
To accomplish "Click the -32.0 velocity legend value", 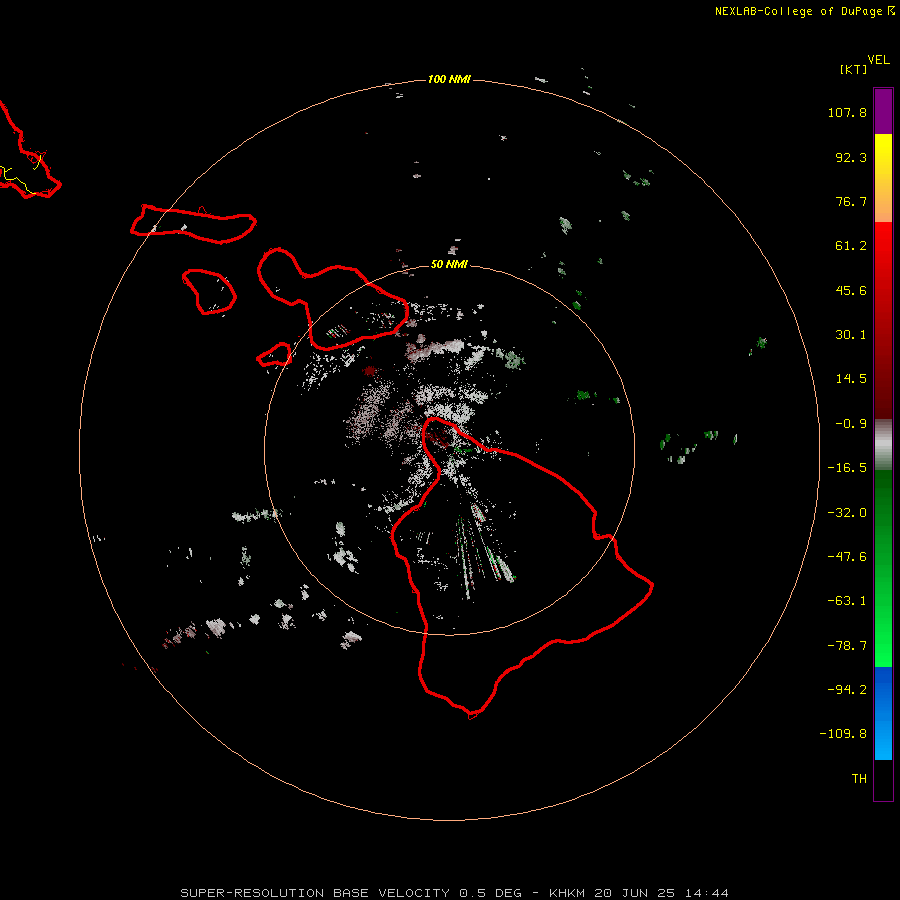I will (x=847, y=513).
